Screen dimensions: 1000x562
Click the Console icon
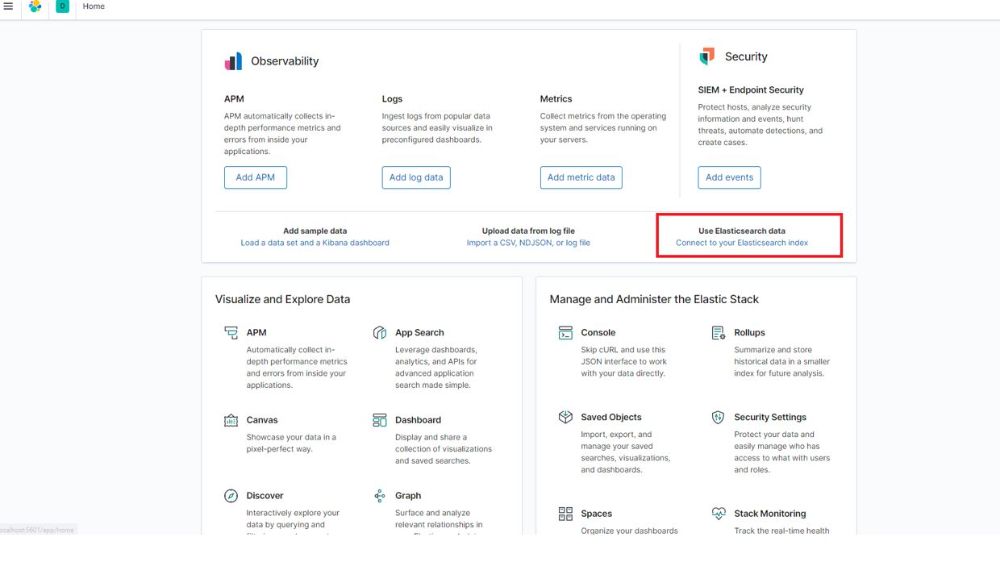tap(566, 332)
